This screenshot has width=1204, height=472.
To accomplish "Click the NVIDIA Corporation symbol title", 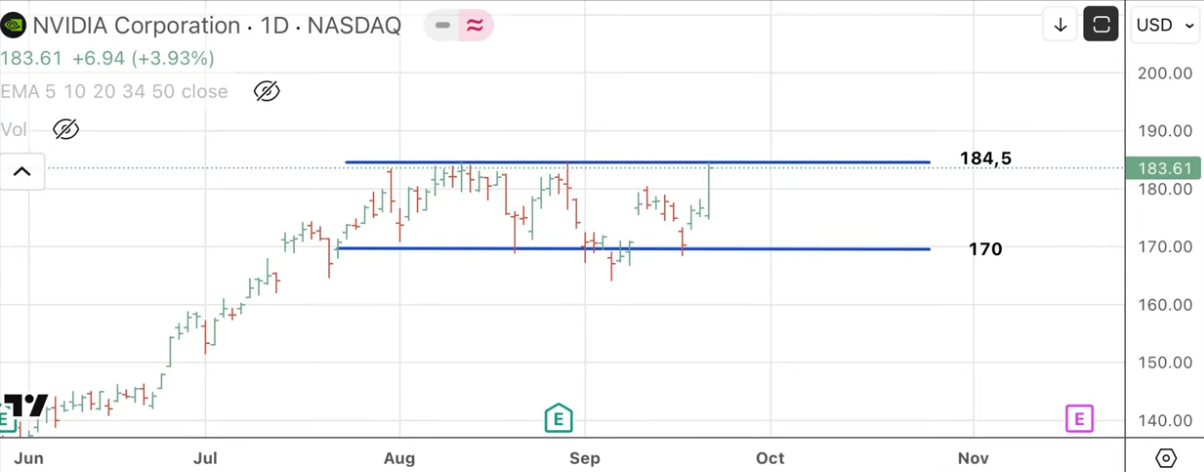I will (135, 25).
